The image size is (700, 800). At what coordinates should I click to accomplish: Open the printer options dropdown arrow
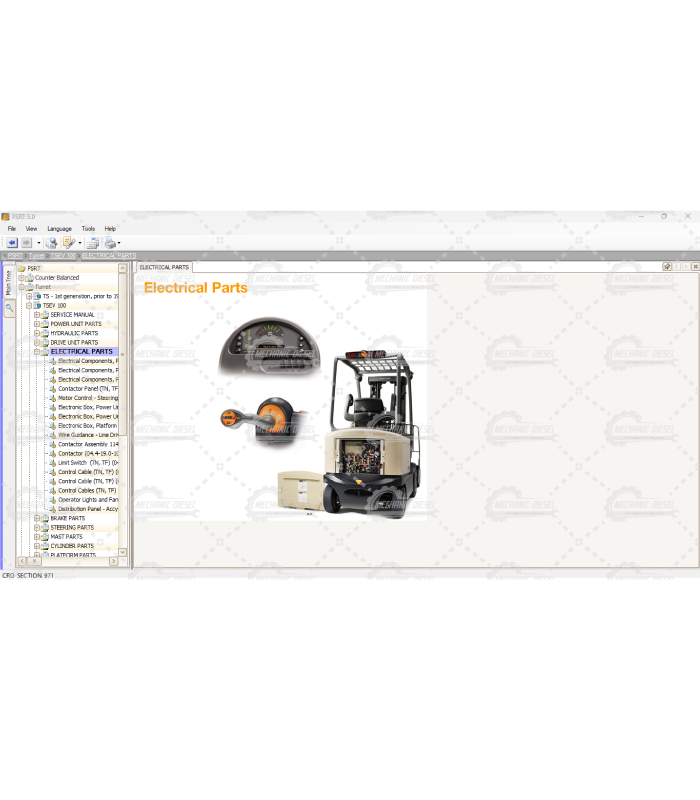(119, 243)
